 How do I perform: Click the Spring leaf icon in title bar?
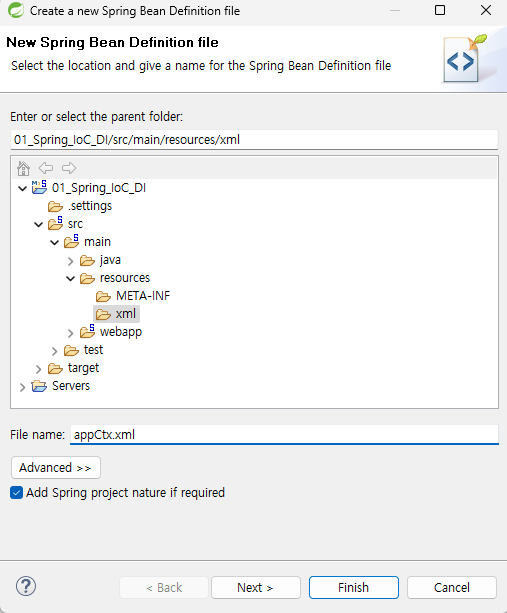pyautogui.click(x=16, y=10)
